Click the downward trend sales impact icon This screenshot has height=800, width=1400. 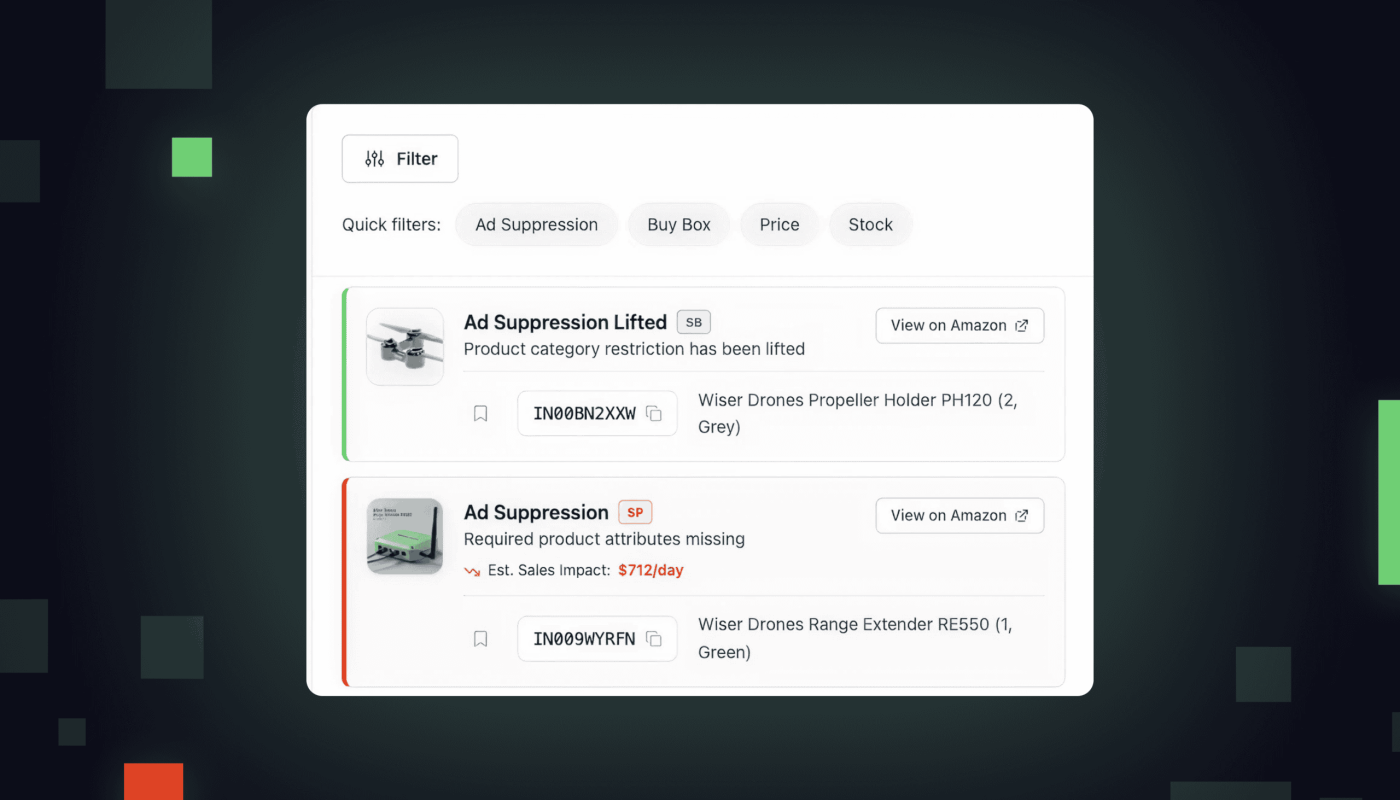[x=472, y=571]
